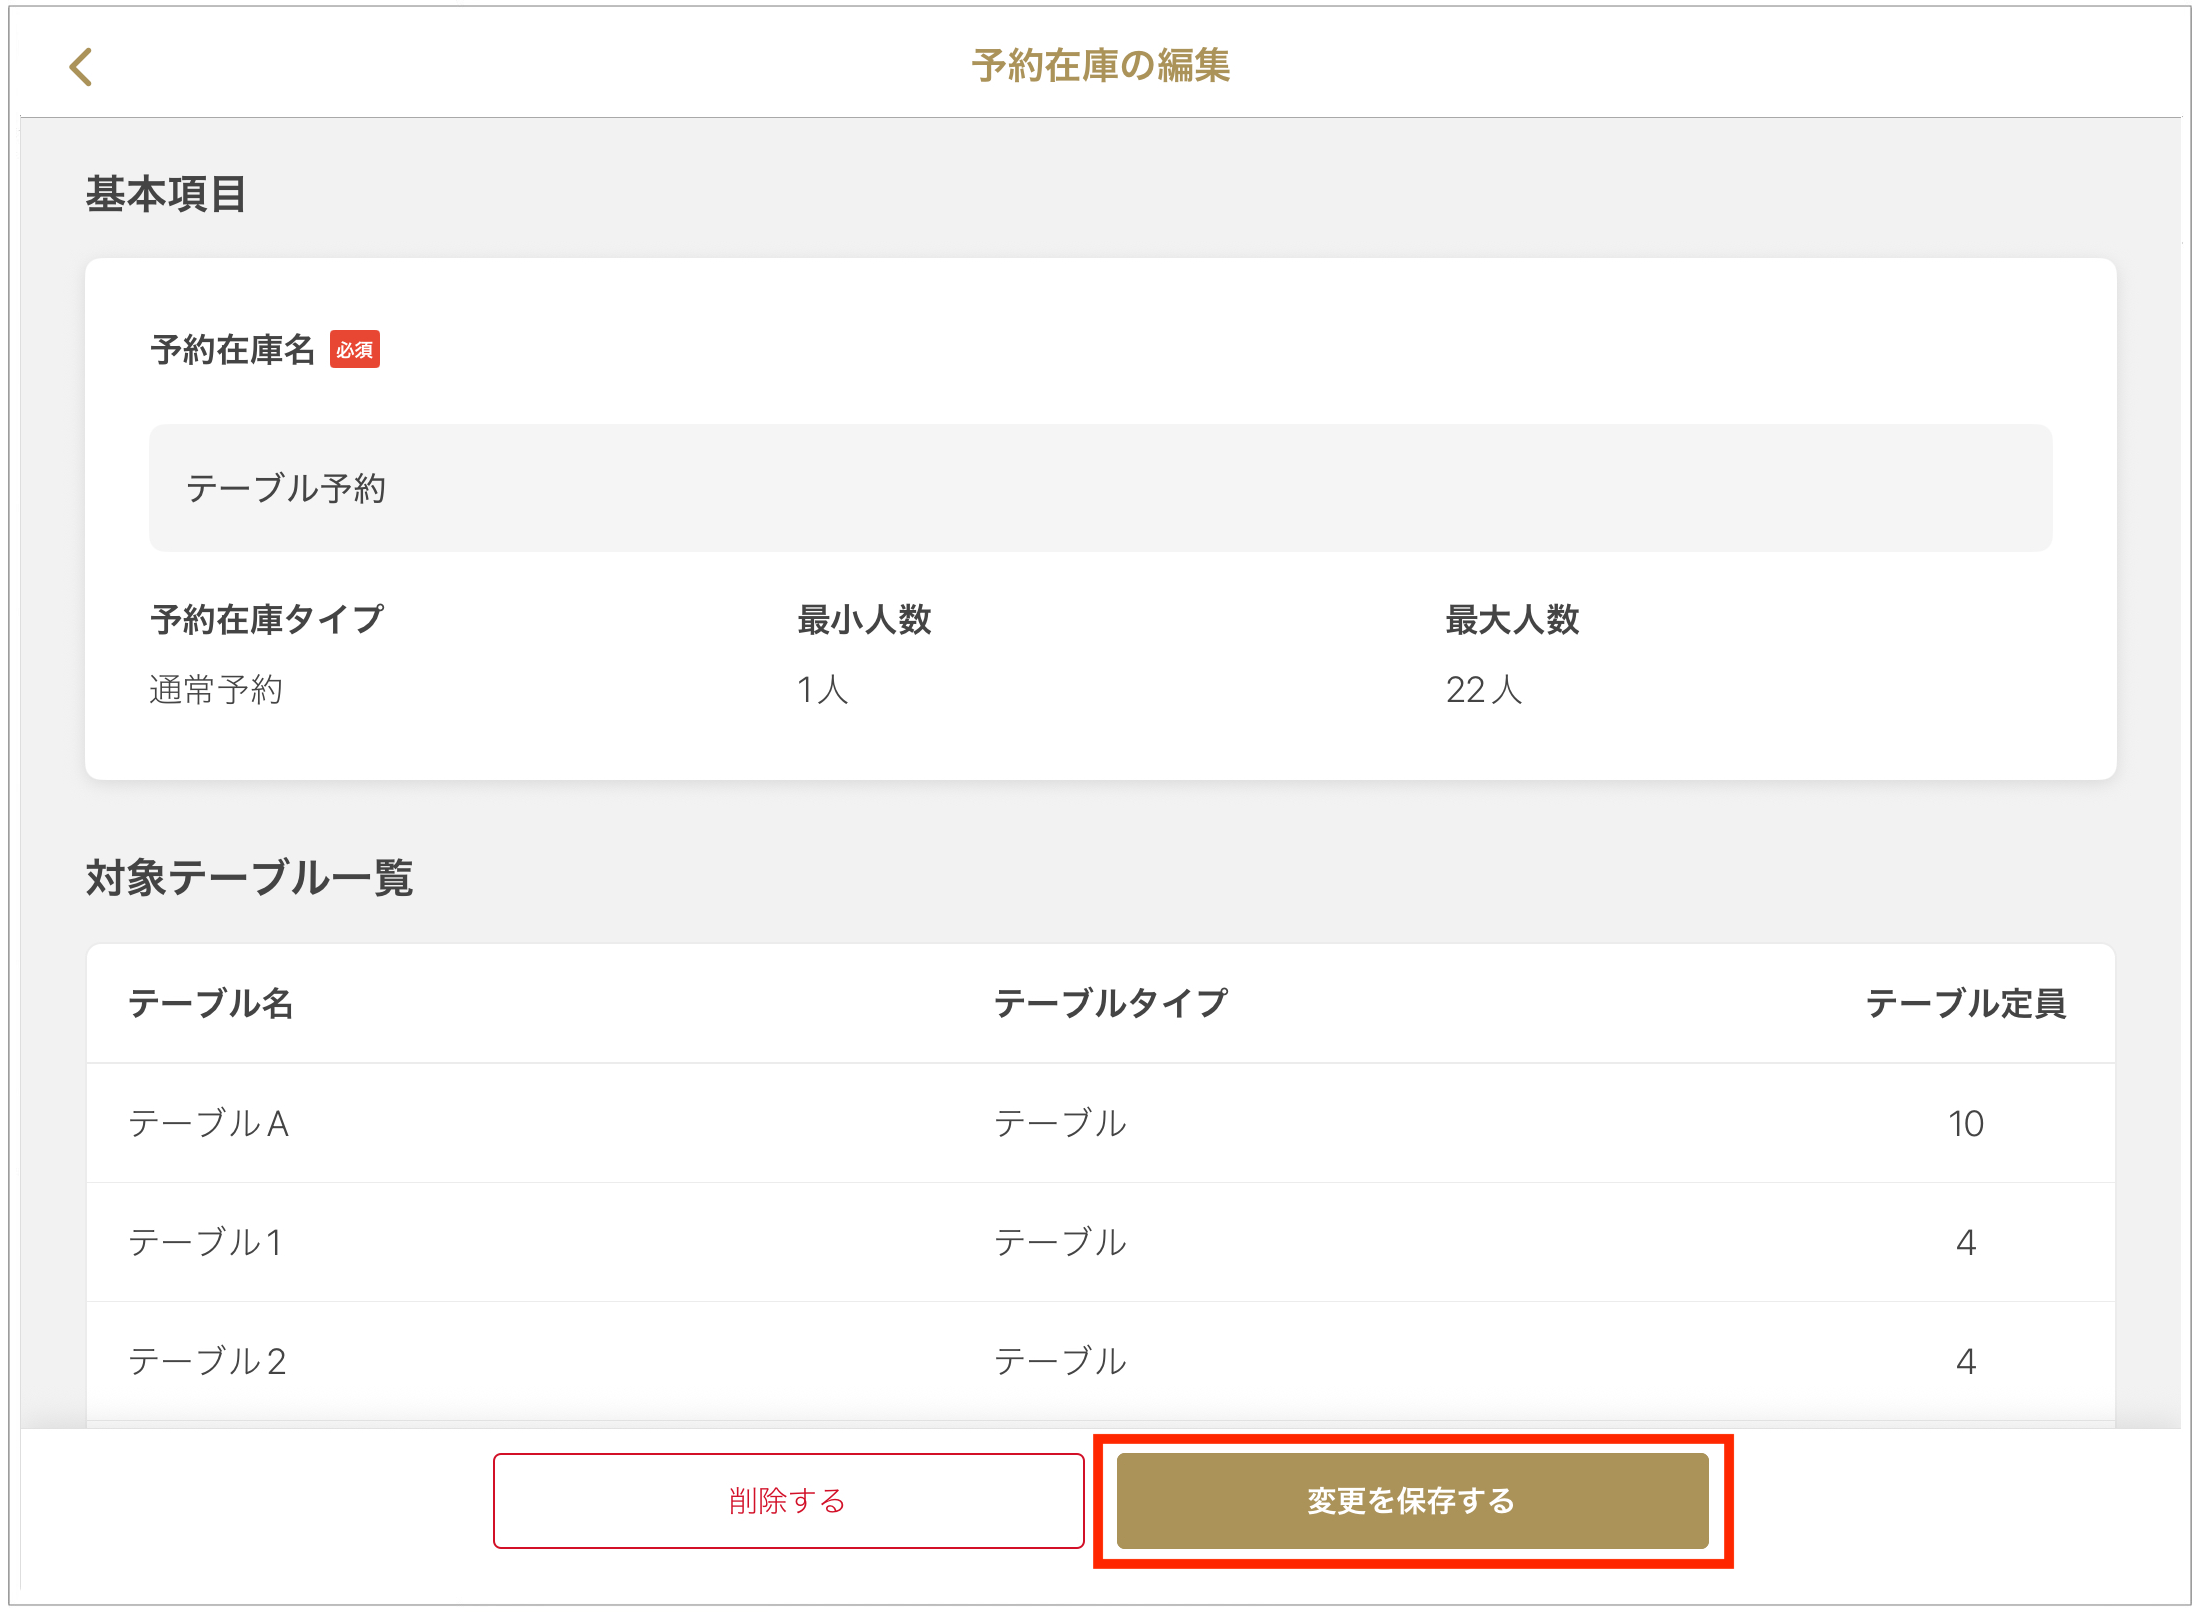The width and height of the screenshot is (2198, 1612).
Task: Click the 22人 maximum guests value
Action: (x=1483, y=690)
